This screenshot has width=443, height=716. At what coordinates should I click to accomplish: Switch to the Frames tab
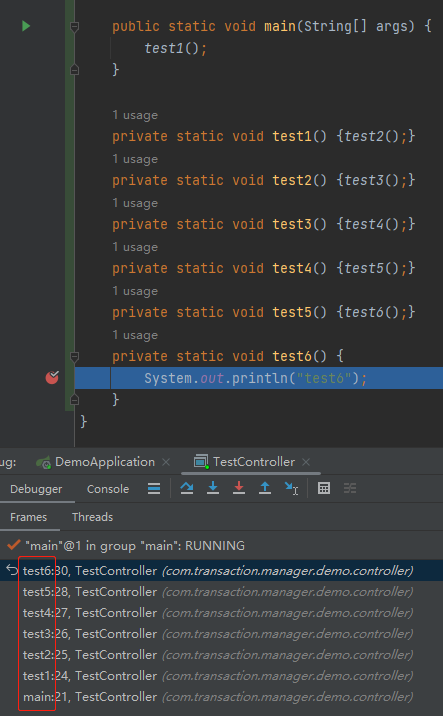[28, 517]
